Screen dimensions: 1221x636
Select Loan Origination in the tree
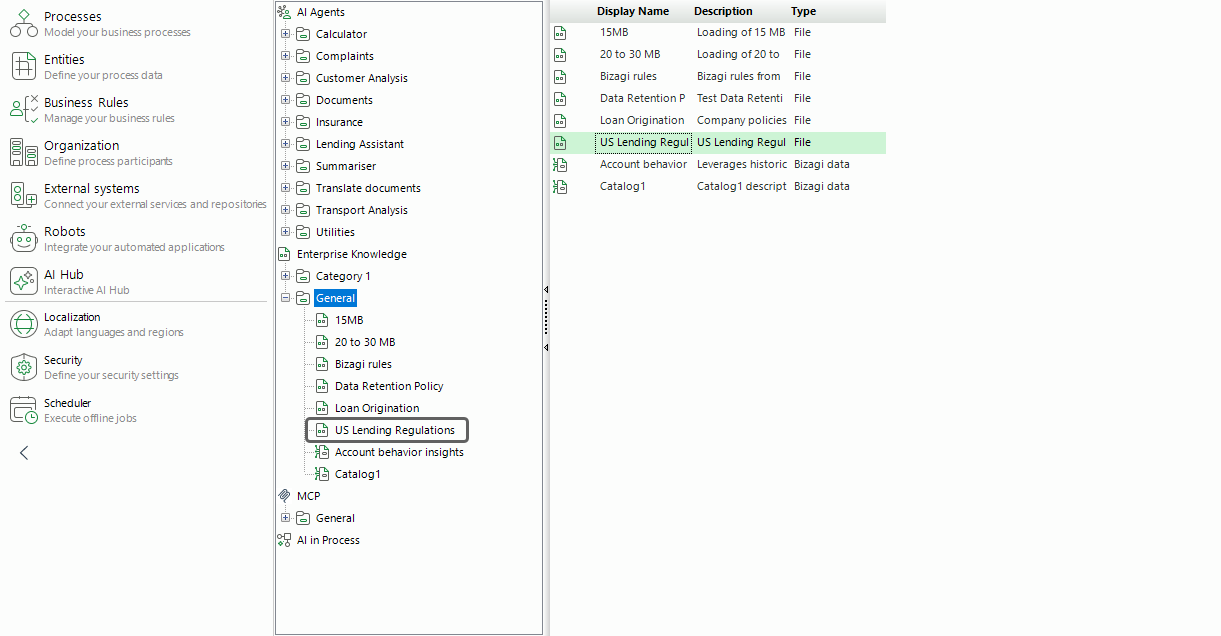coord(377,408)
